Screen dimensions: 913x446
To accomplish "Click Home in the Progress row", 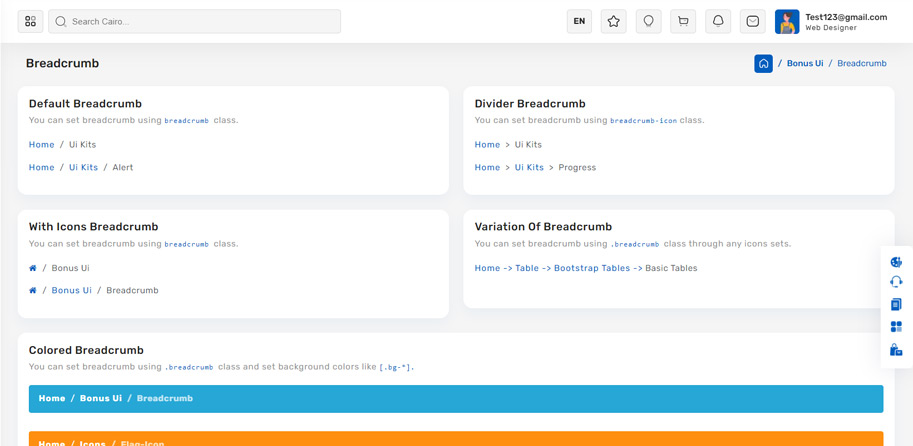I will pyautogui.click(x=487, y=167).
